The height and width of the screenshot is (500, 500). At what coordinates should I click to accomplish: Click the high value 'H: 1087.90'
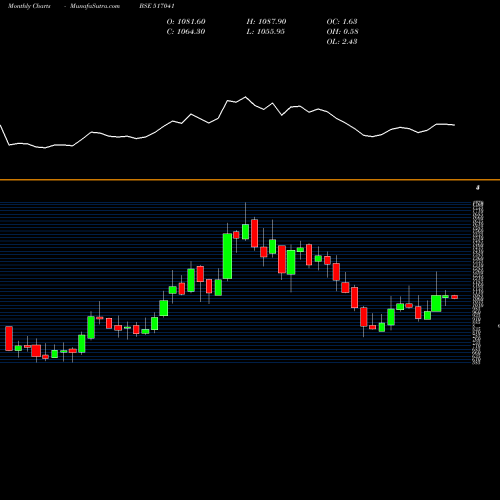[266, 22]
